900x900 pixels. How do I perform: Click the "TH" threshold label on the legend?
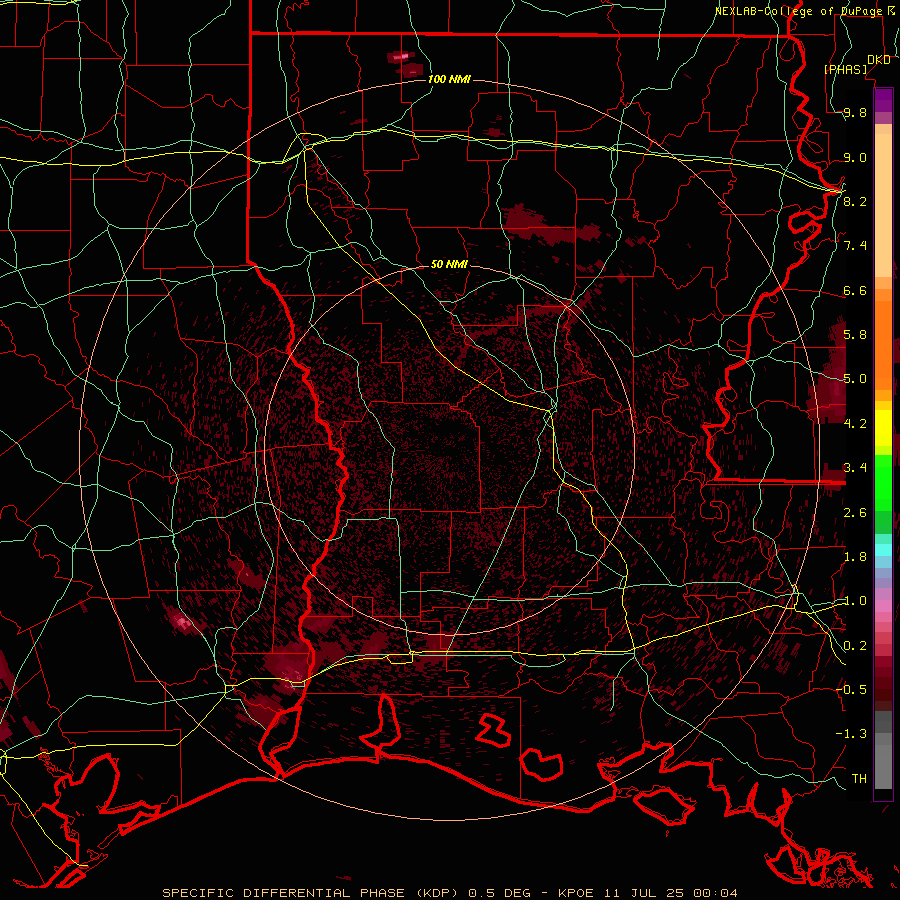click(x=859, y=779)
